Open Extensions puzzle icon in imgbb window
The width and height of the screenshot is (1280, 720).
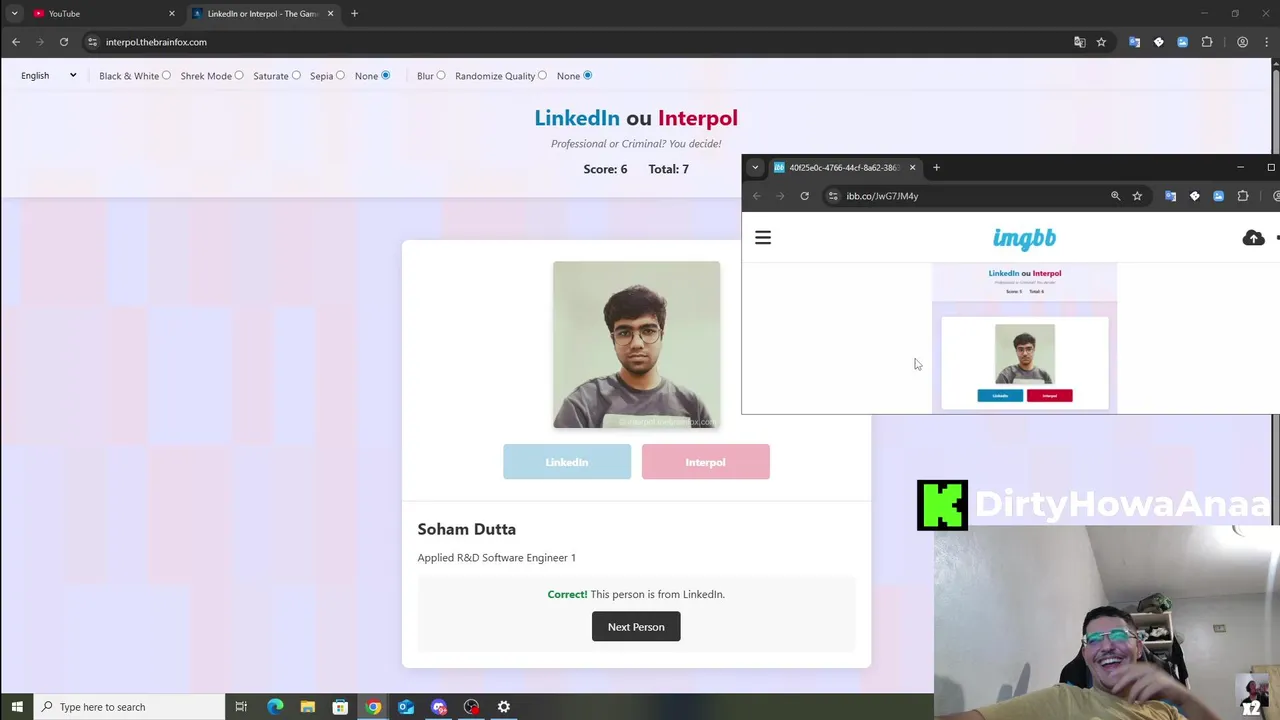coord(1243,196)
